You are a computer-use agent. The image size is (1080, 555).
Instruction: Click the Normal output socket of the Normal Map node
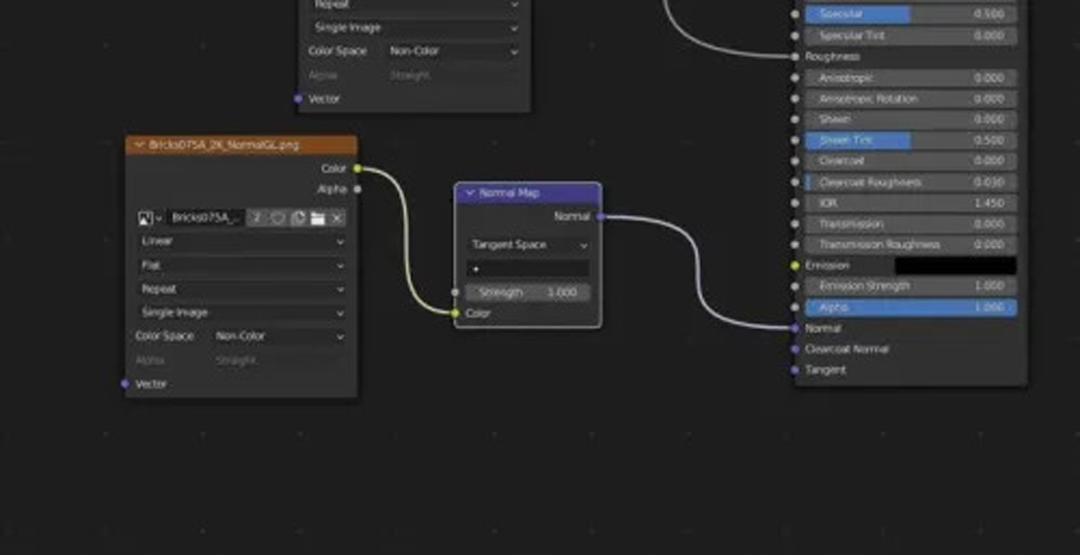click(x=601, y=217)
